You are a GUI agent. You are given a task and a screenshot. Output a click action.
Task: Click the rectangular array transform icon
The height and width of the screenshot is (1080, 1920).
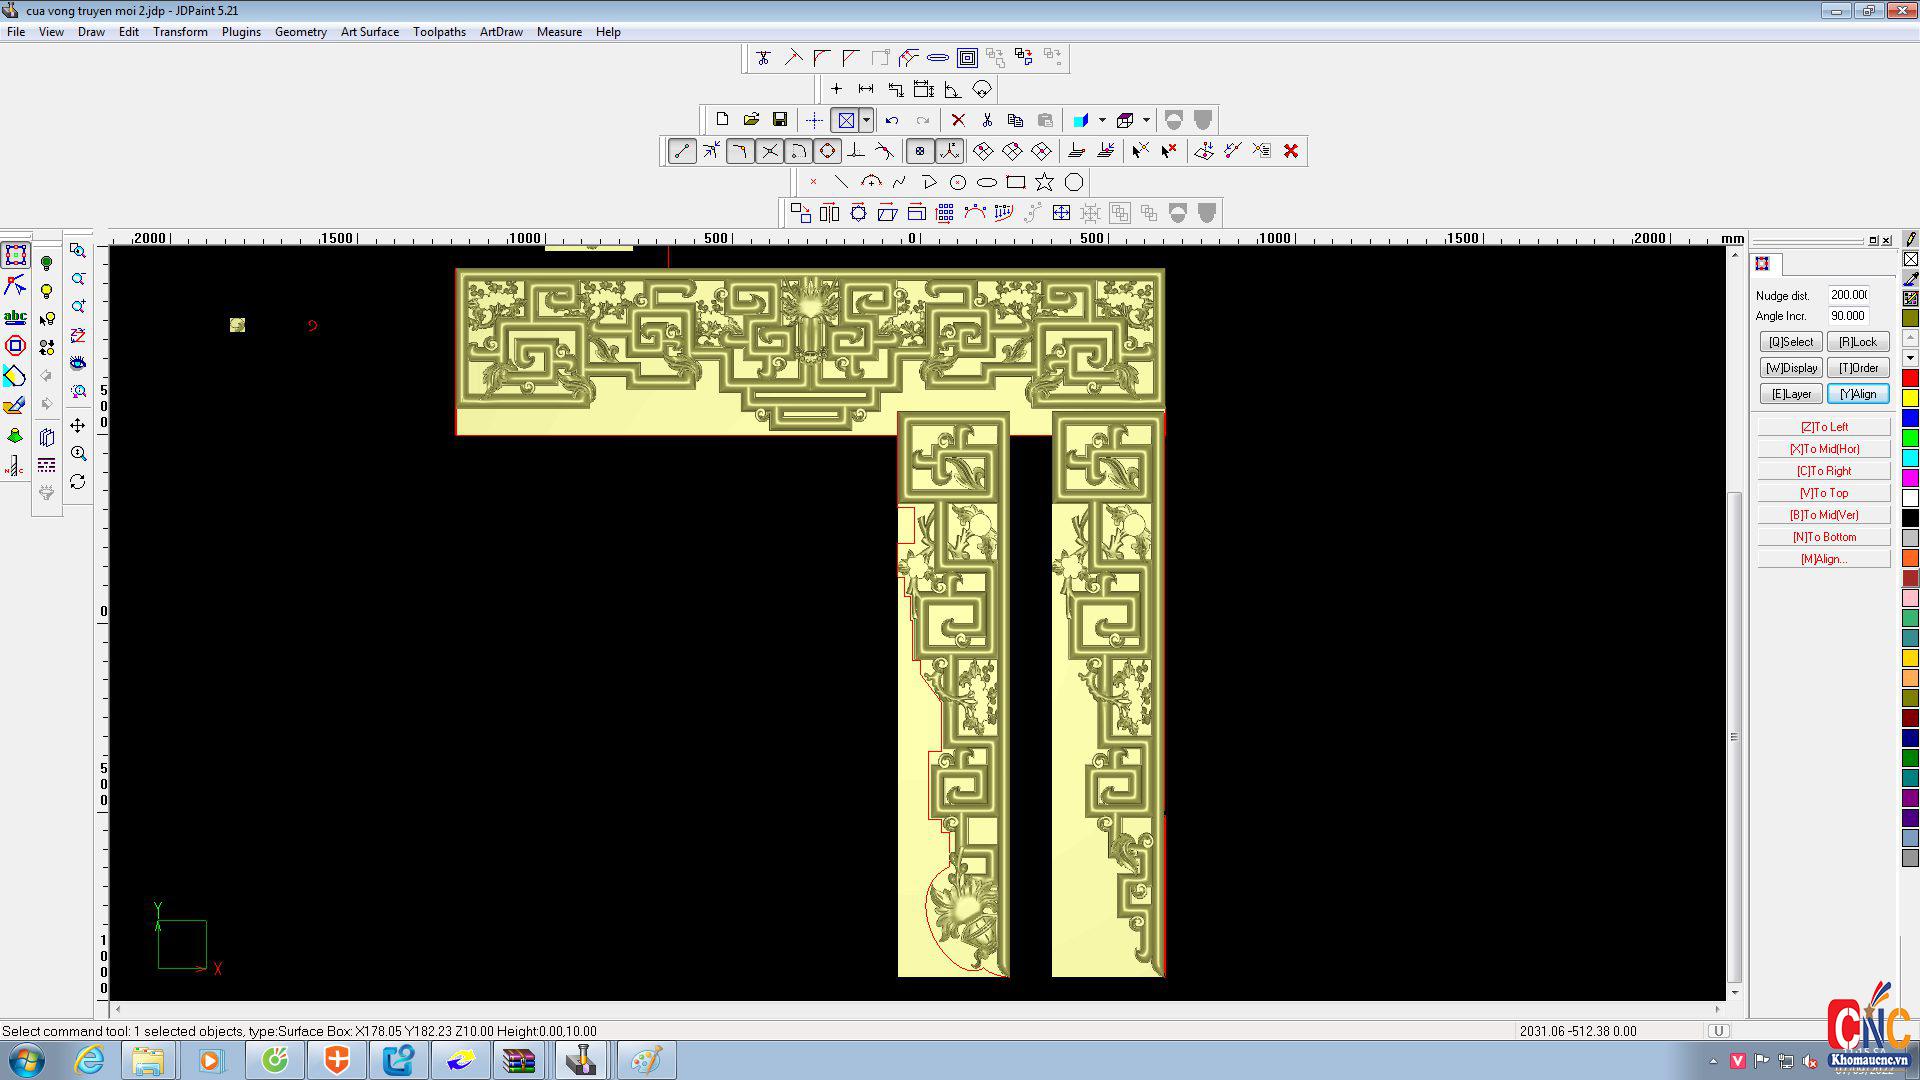[945, 213]
